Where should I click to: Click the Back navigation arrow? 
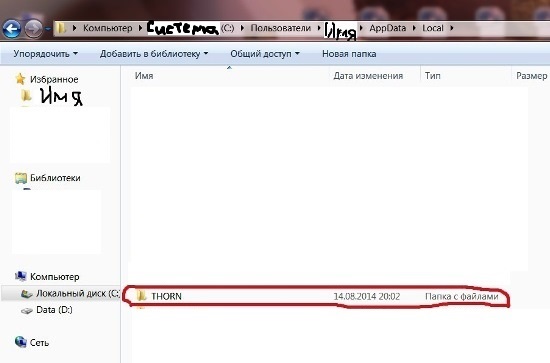[x=12, y=29]
